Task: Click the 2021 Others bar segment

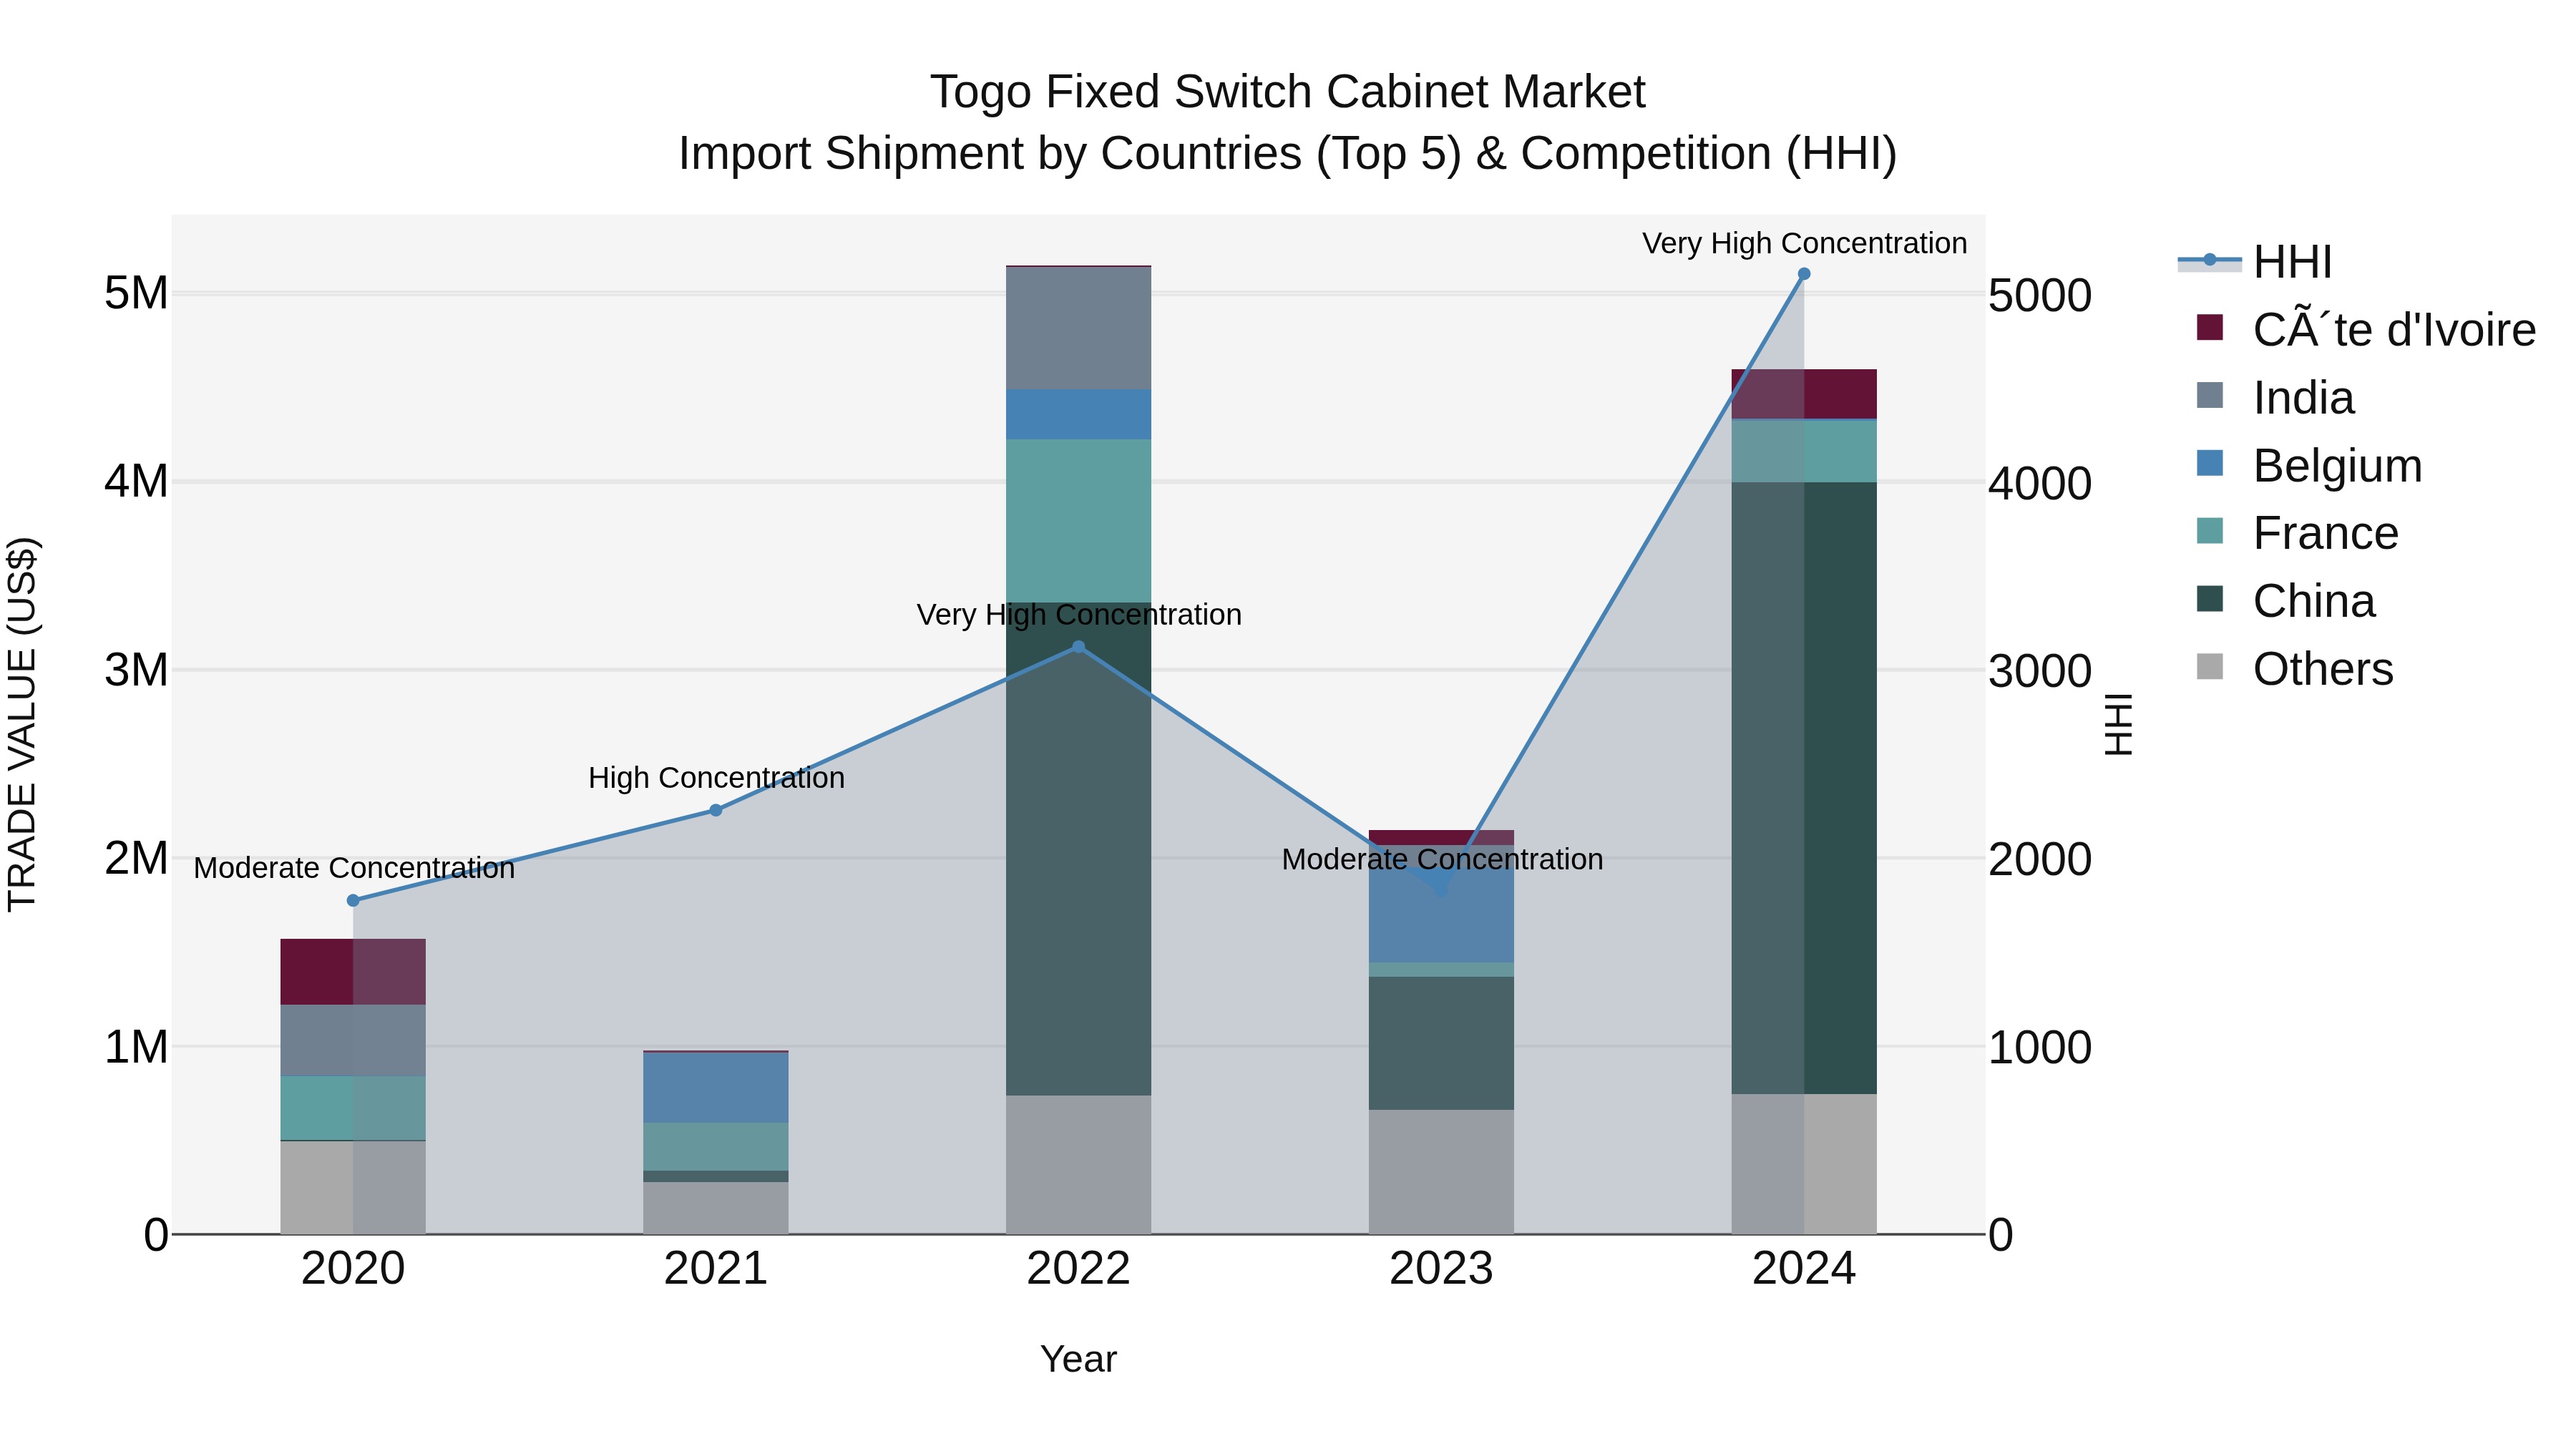Action: [716, 1209]
